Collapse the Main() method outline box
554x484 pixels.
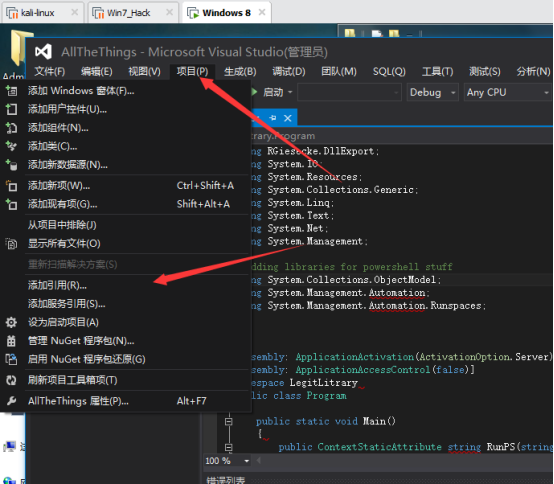(x=229, y=421)
